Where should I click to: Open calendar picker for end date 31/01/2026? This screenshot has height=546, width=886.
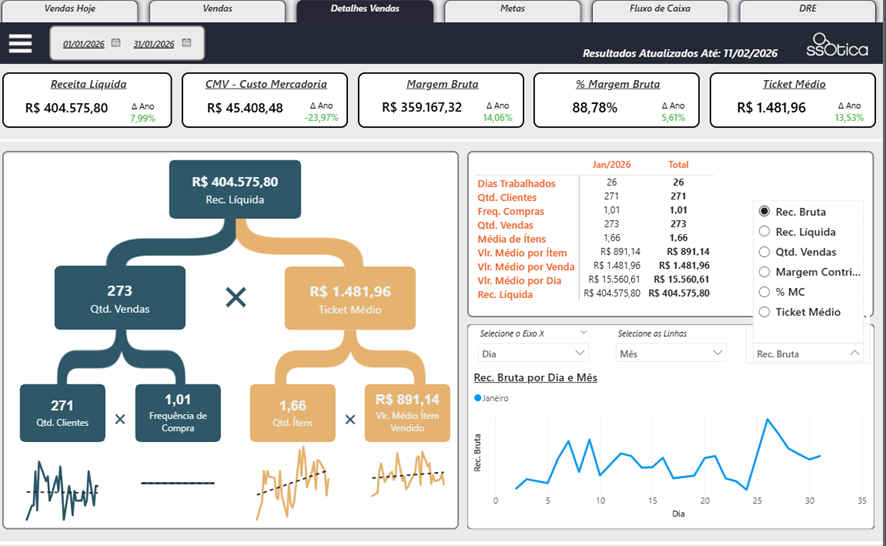coord(186,43)
